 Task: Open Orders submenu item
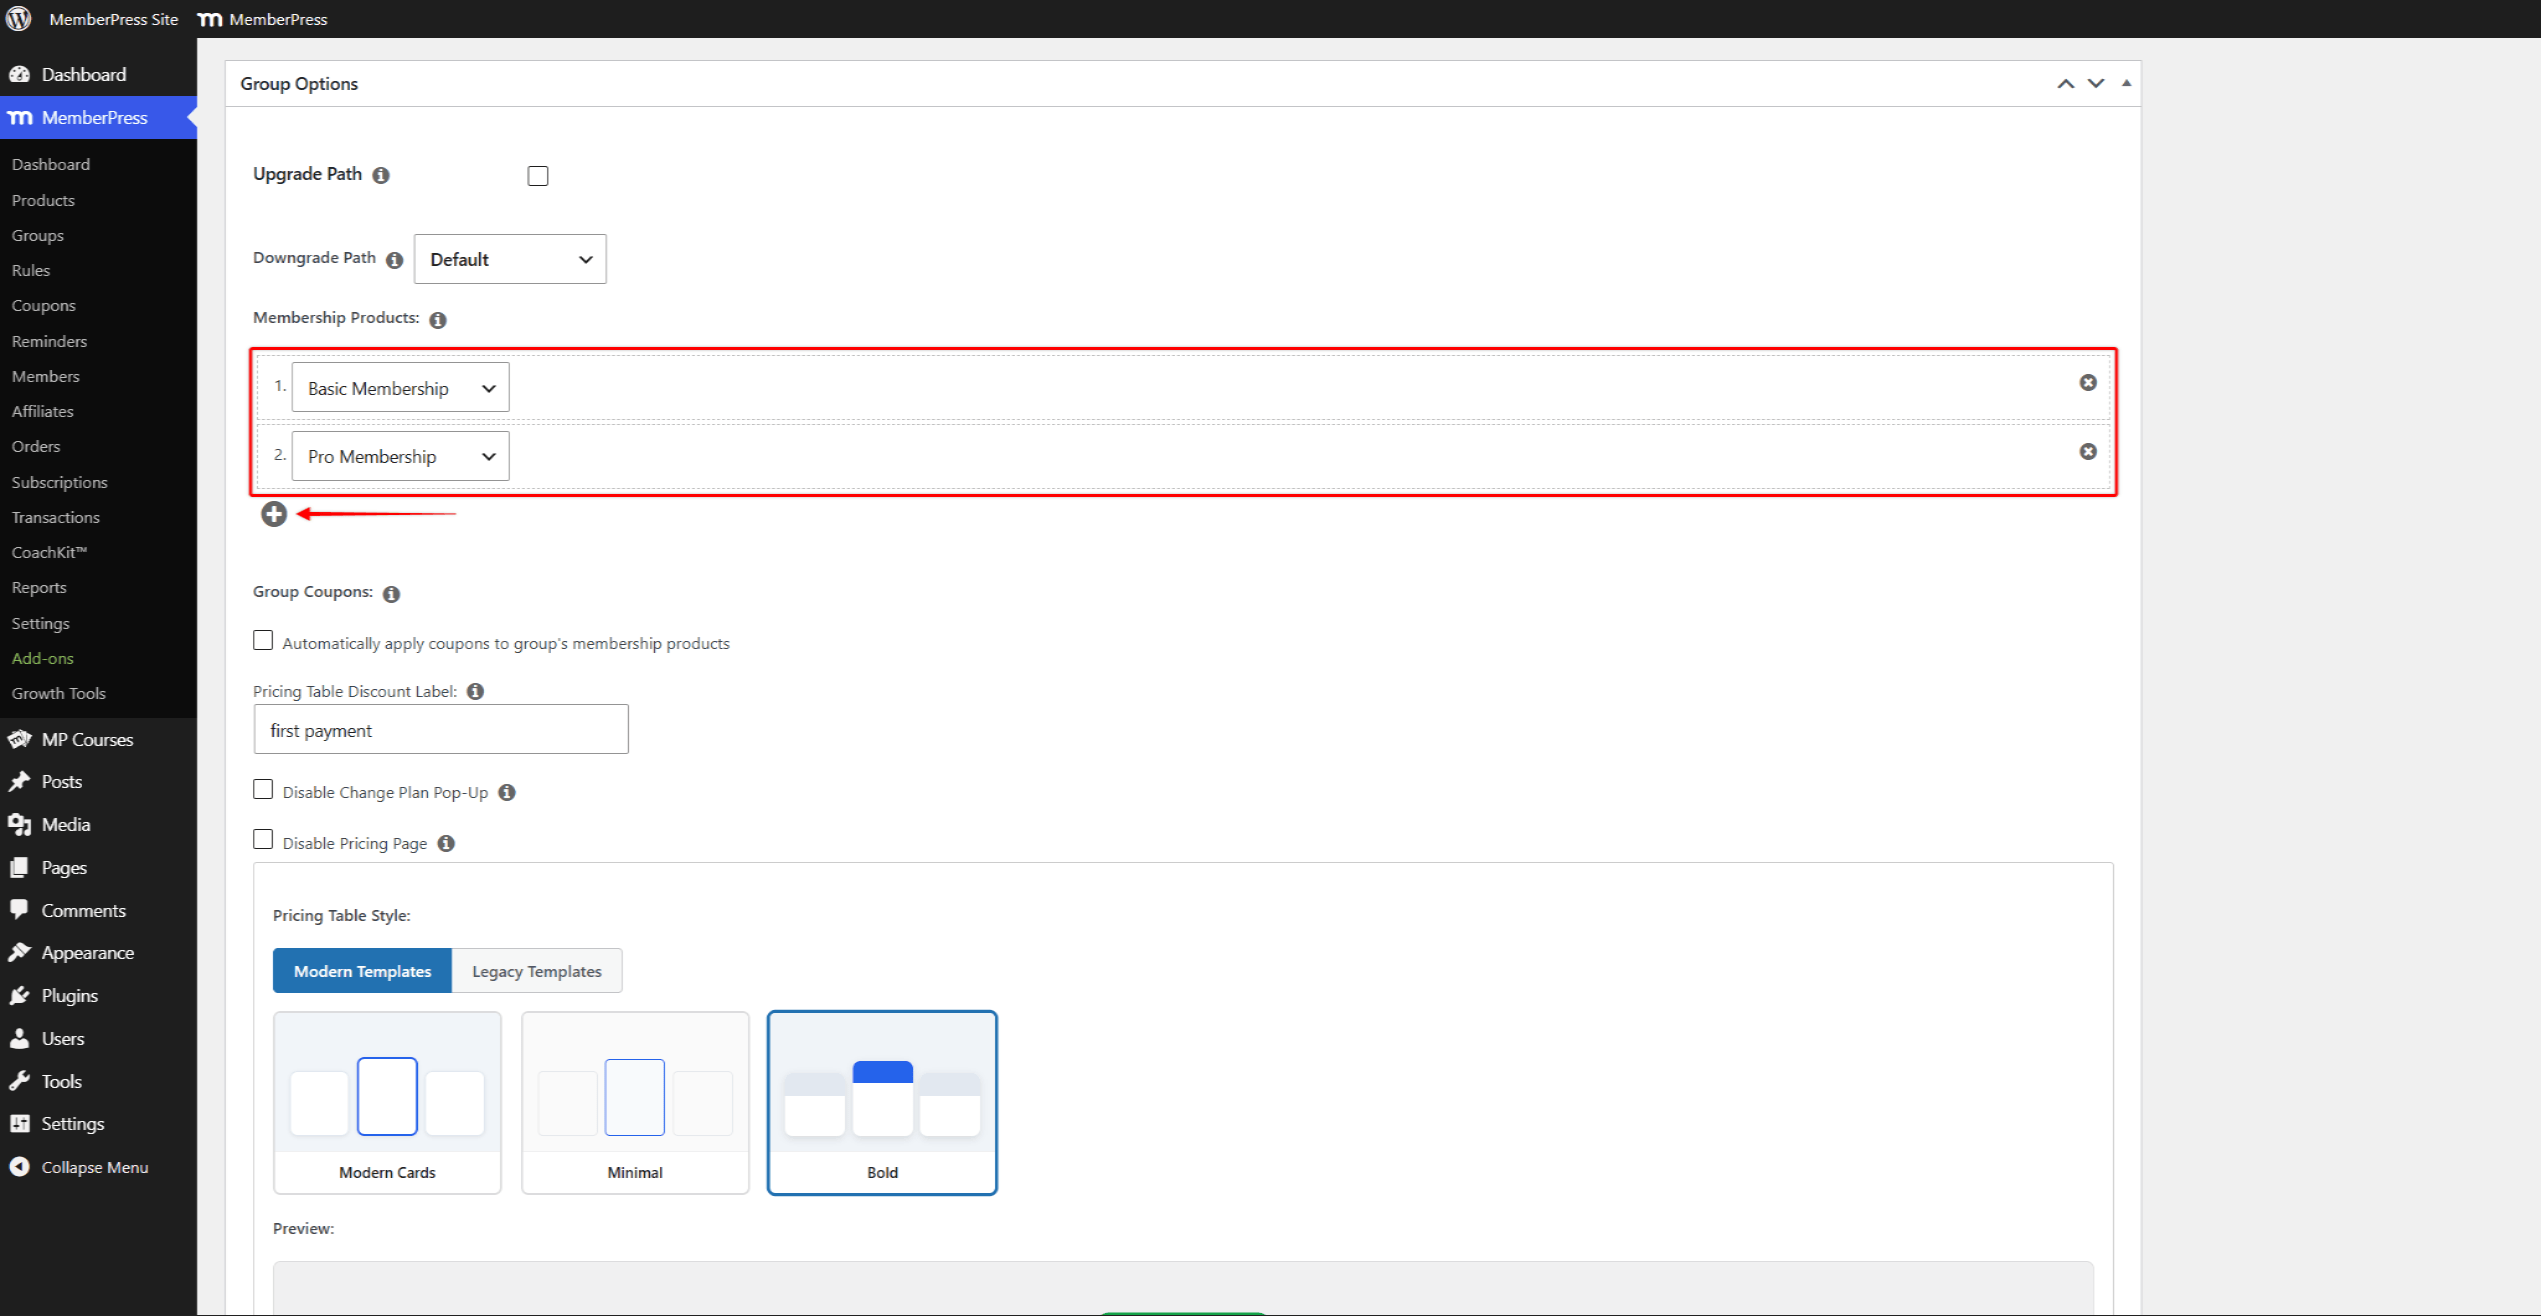point(36,446)
